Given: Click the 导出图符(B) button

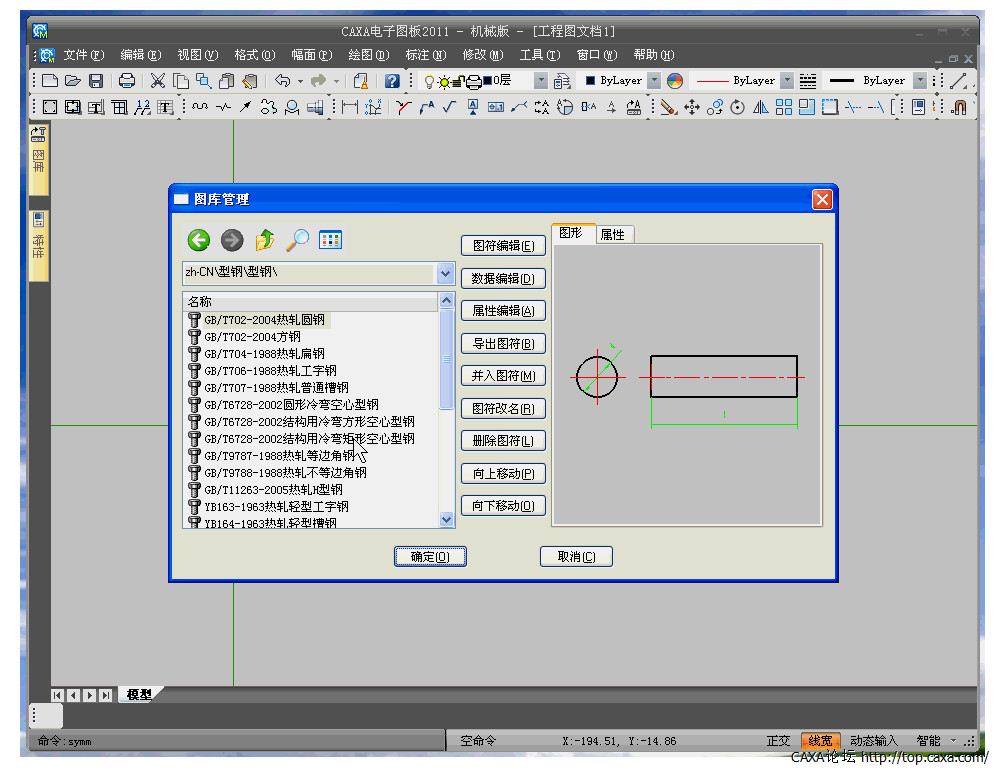Looking at the screenshot, I should click(504, 344).
